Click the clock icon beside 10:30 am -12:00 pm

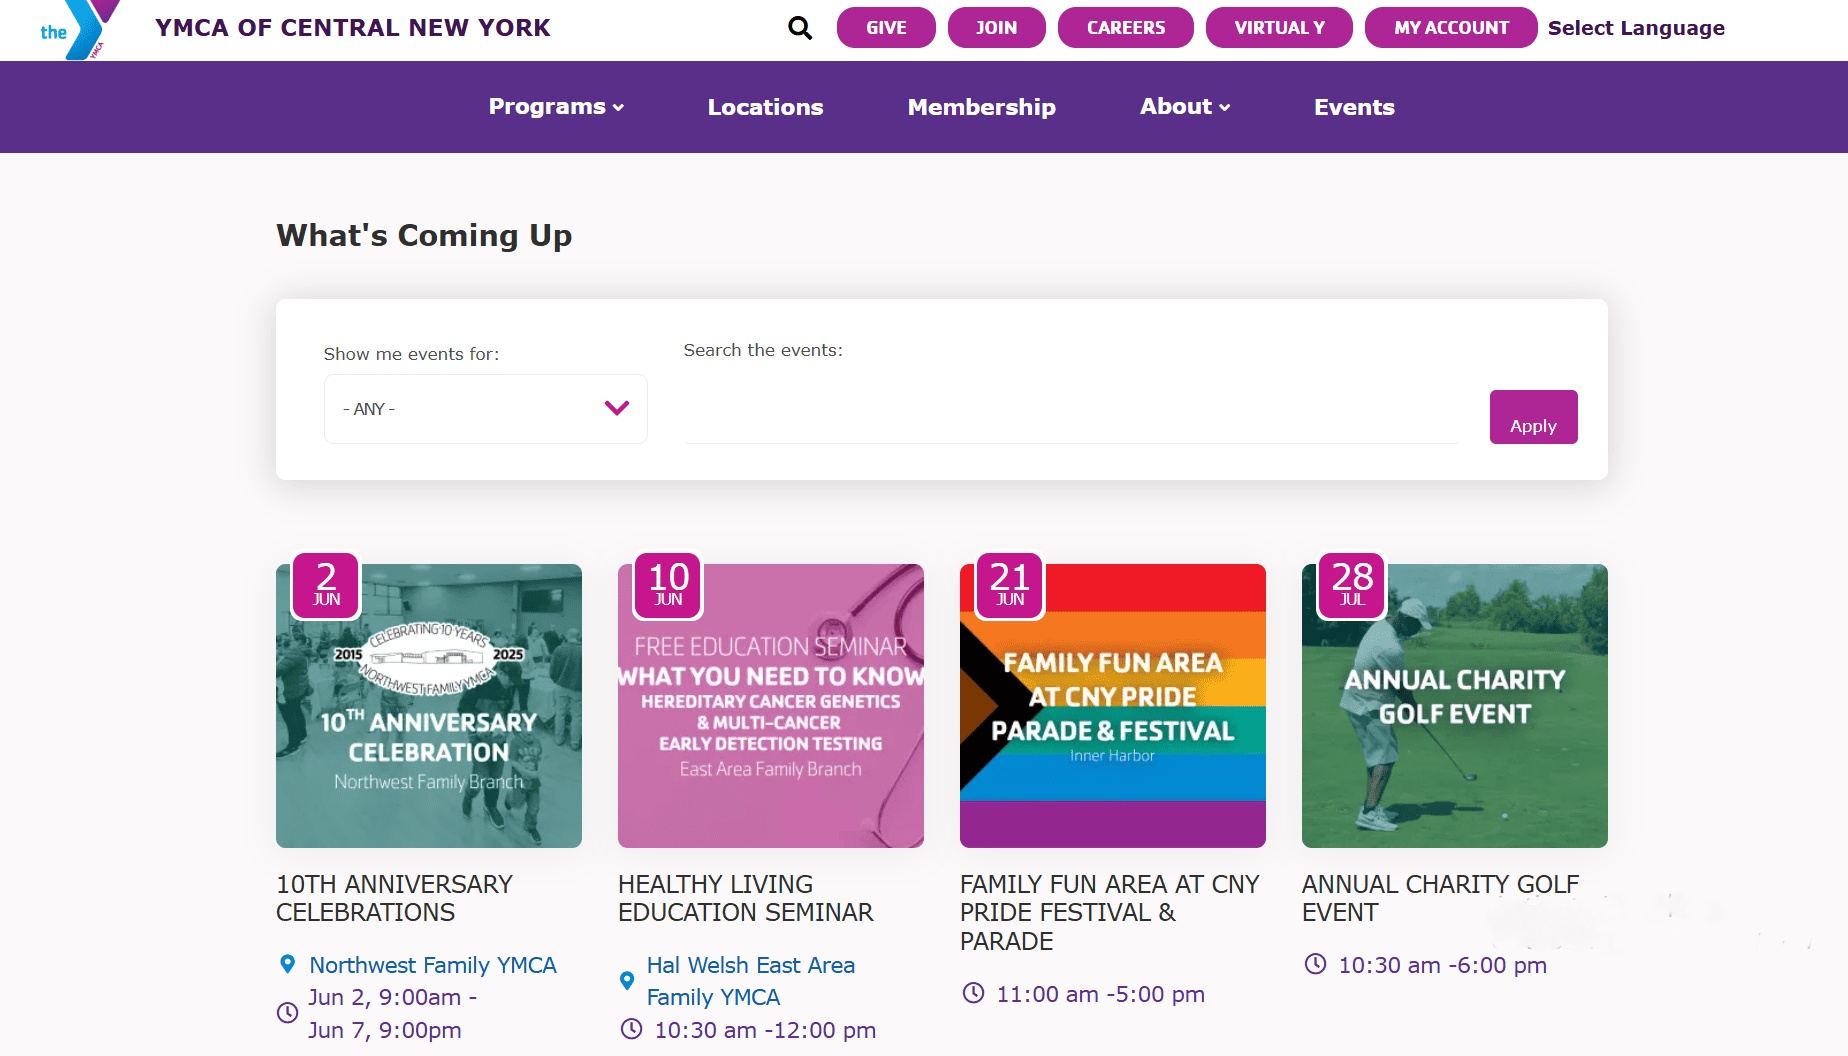point(631,1029)
